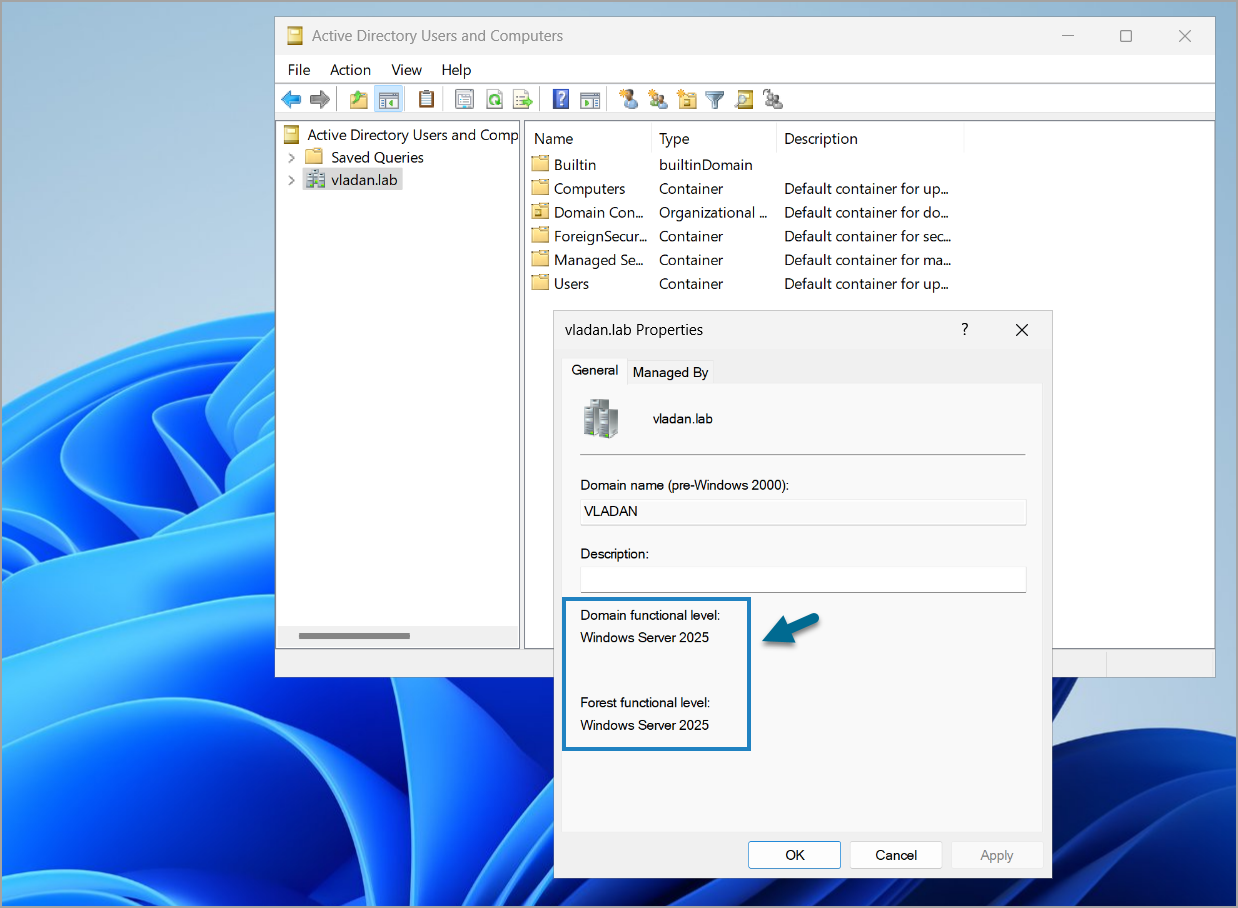
Task: Select the Builtin name in the list
Action: pyautogui.click(x=575, y=164)
